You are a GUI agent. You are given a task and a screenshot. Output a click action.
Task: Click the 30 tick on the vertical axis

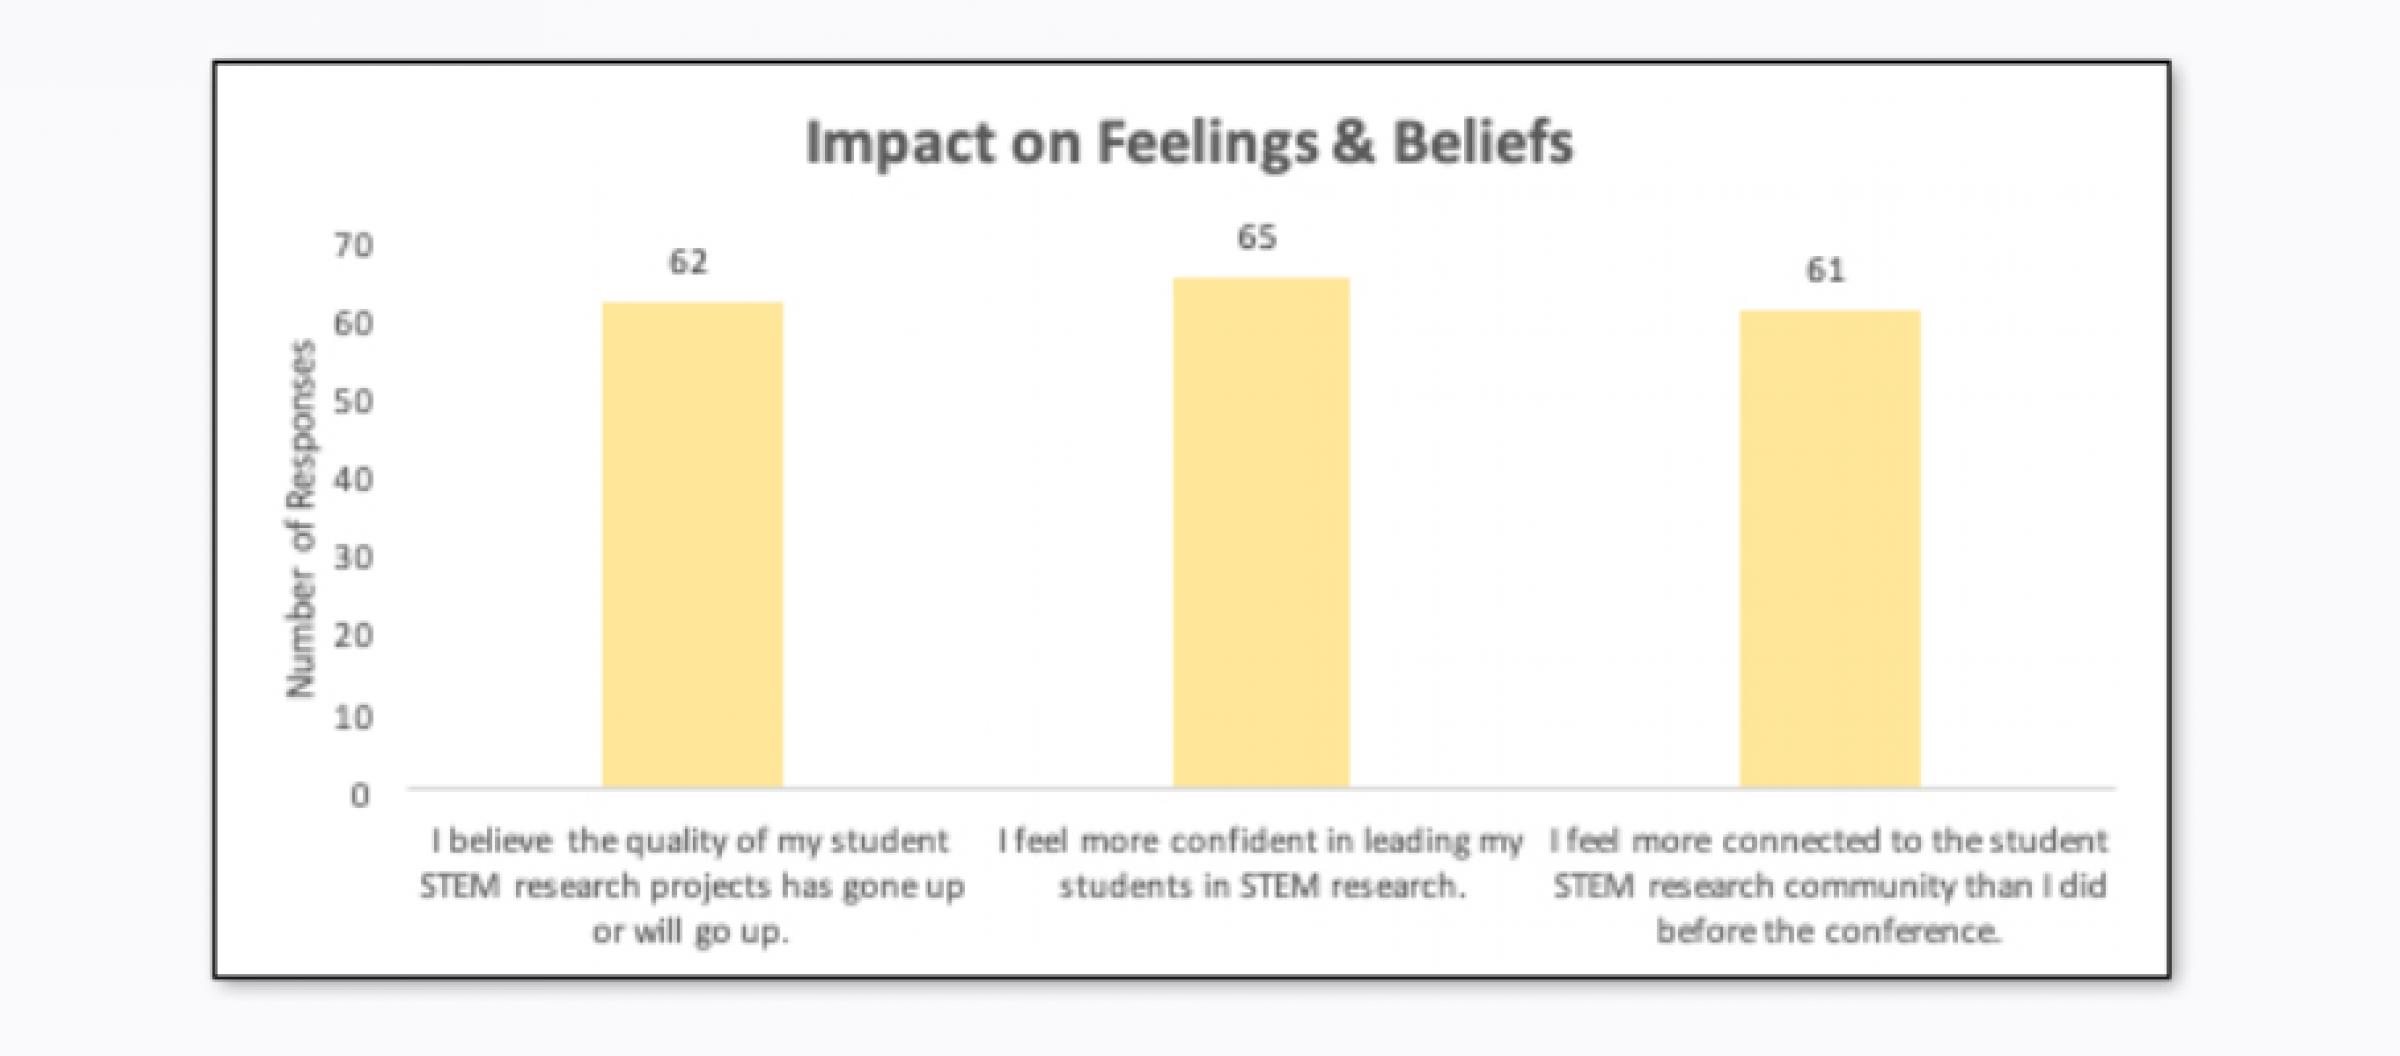(x=354, y=557)
